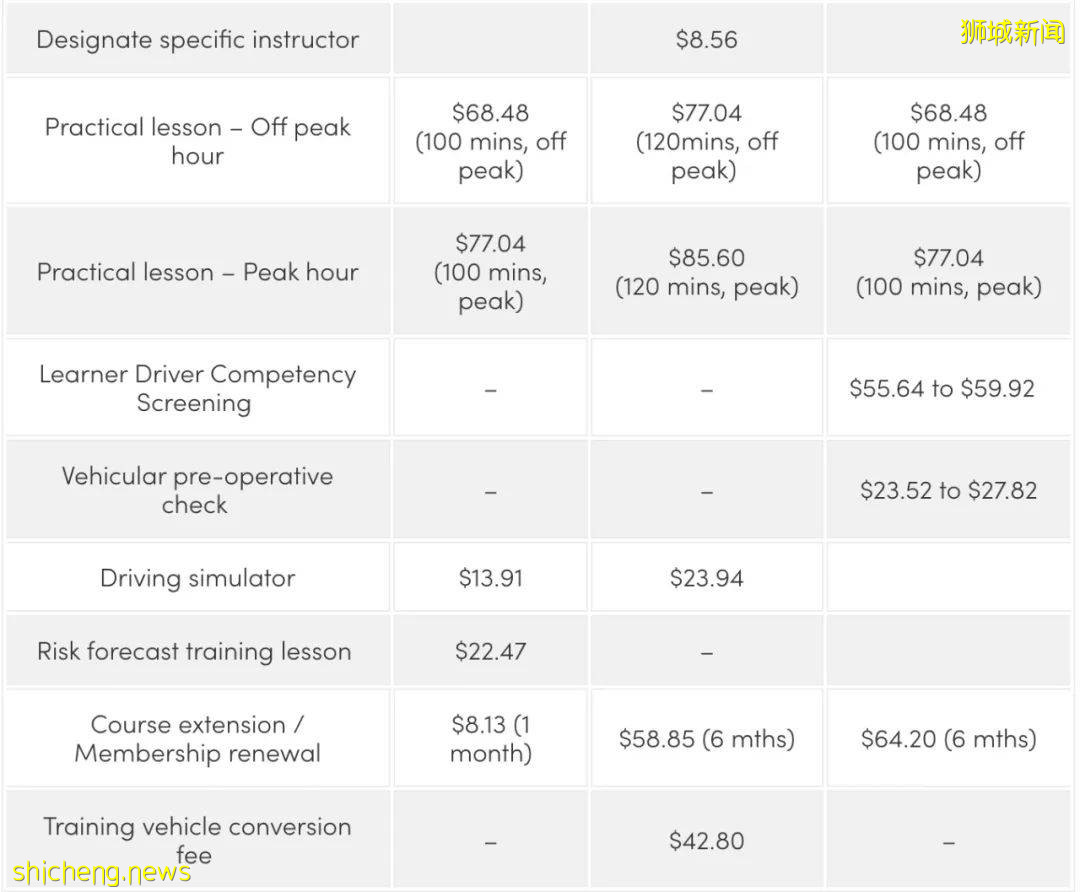Select the Vehicular pre-operative check label
Image resolution: width=1080 pixels, height=892 pixels.
pyautogui.click(x=197, y=490)
